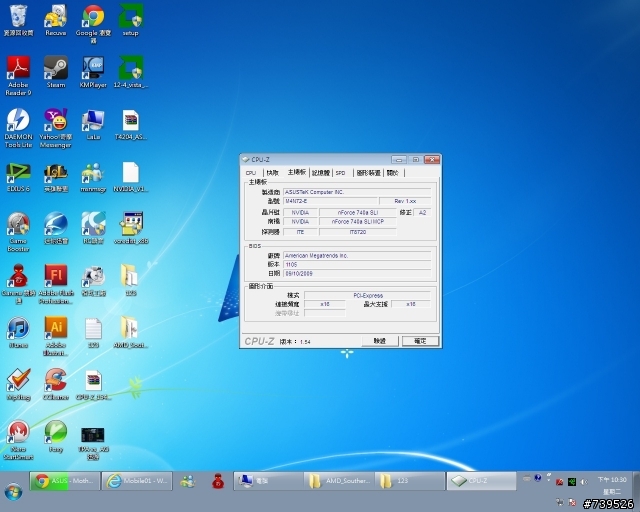Click the BIOS date 09/10/2009 field
This screenshot has width=640, height=512.
(x=357, y=274)
